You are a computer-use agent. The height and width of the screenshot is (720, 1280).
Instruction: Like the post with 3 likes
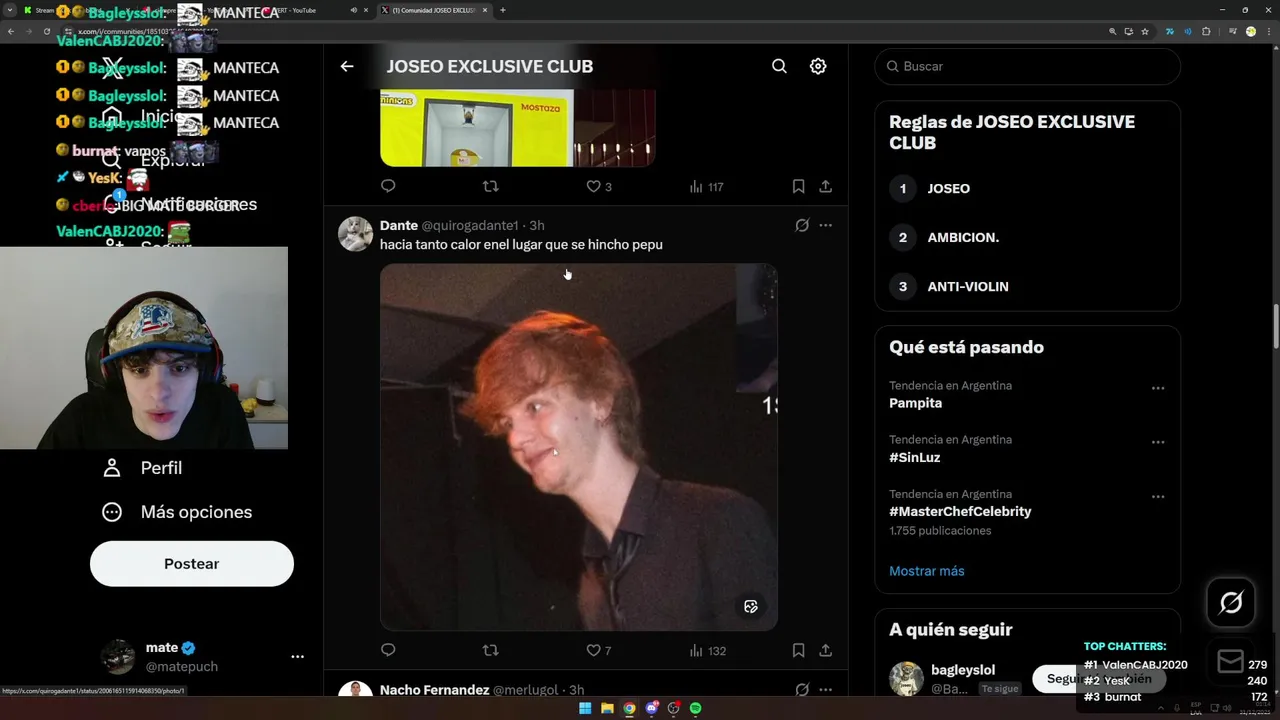[598, 186]
